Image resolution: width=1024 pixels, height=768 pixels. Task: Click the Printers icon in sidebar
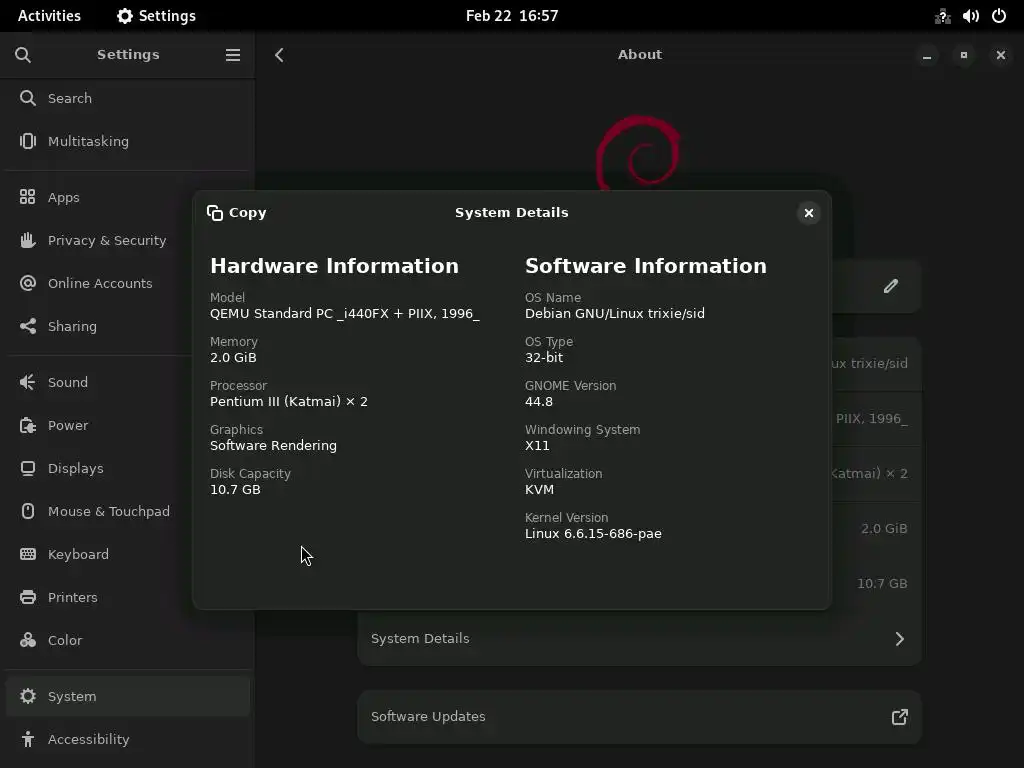(27, 598)
